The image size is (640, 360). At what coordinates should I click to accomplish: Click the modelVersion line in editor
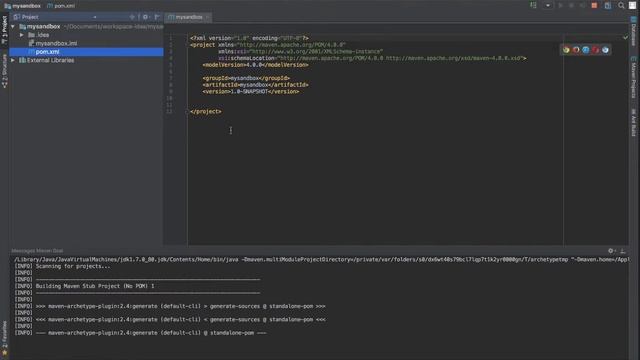256,65
